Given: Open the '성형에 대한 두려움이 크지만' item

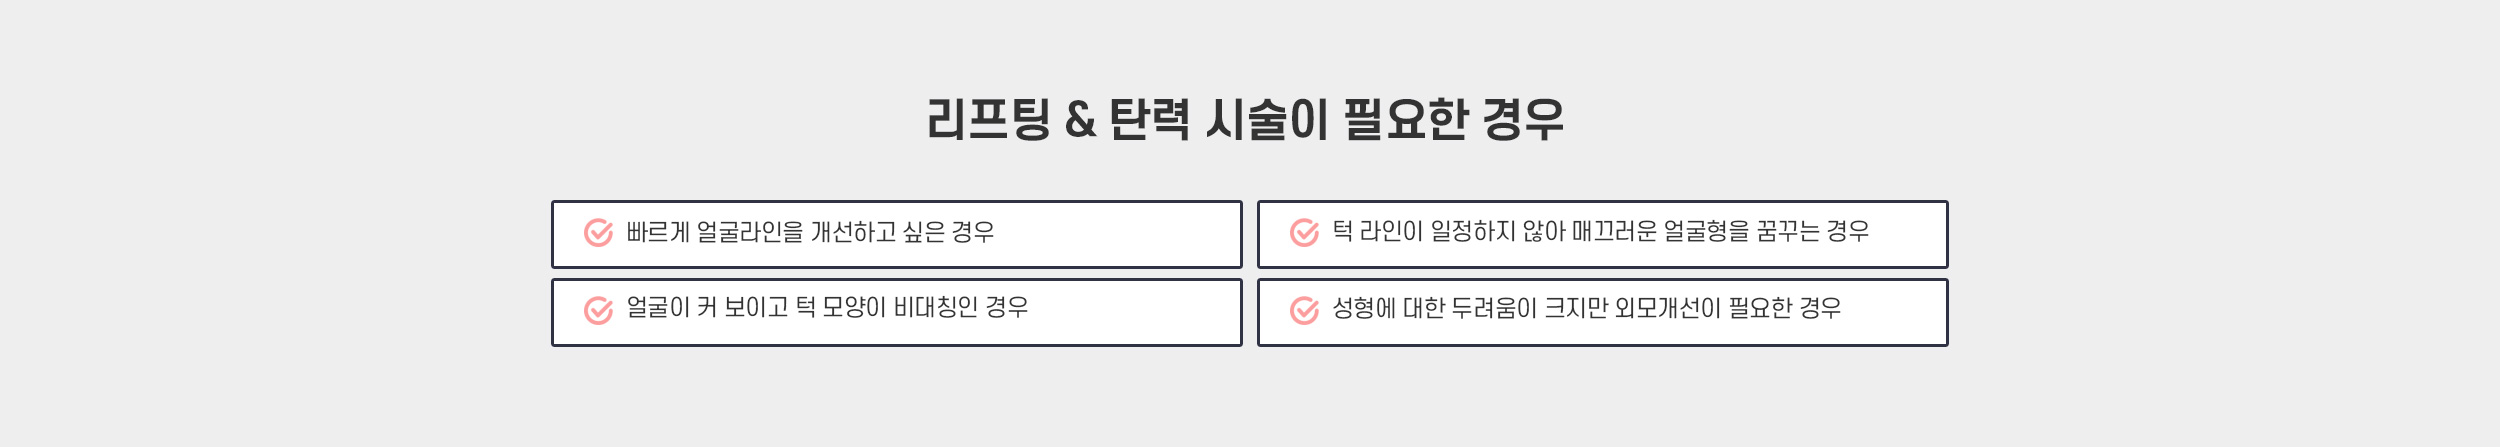Looking at the screenshot, I should pos(1602,312).
